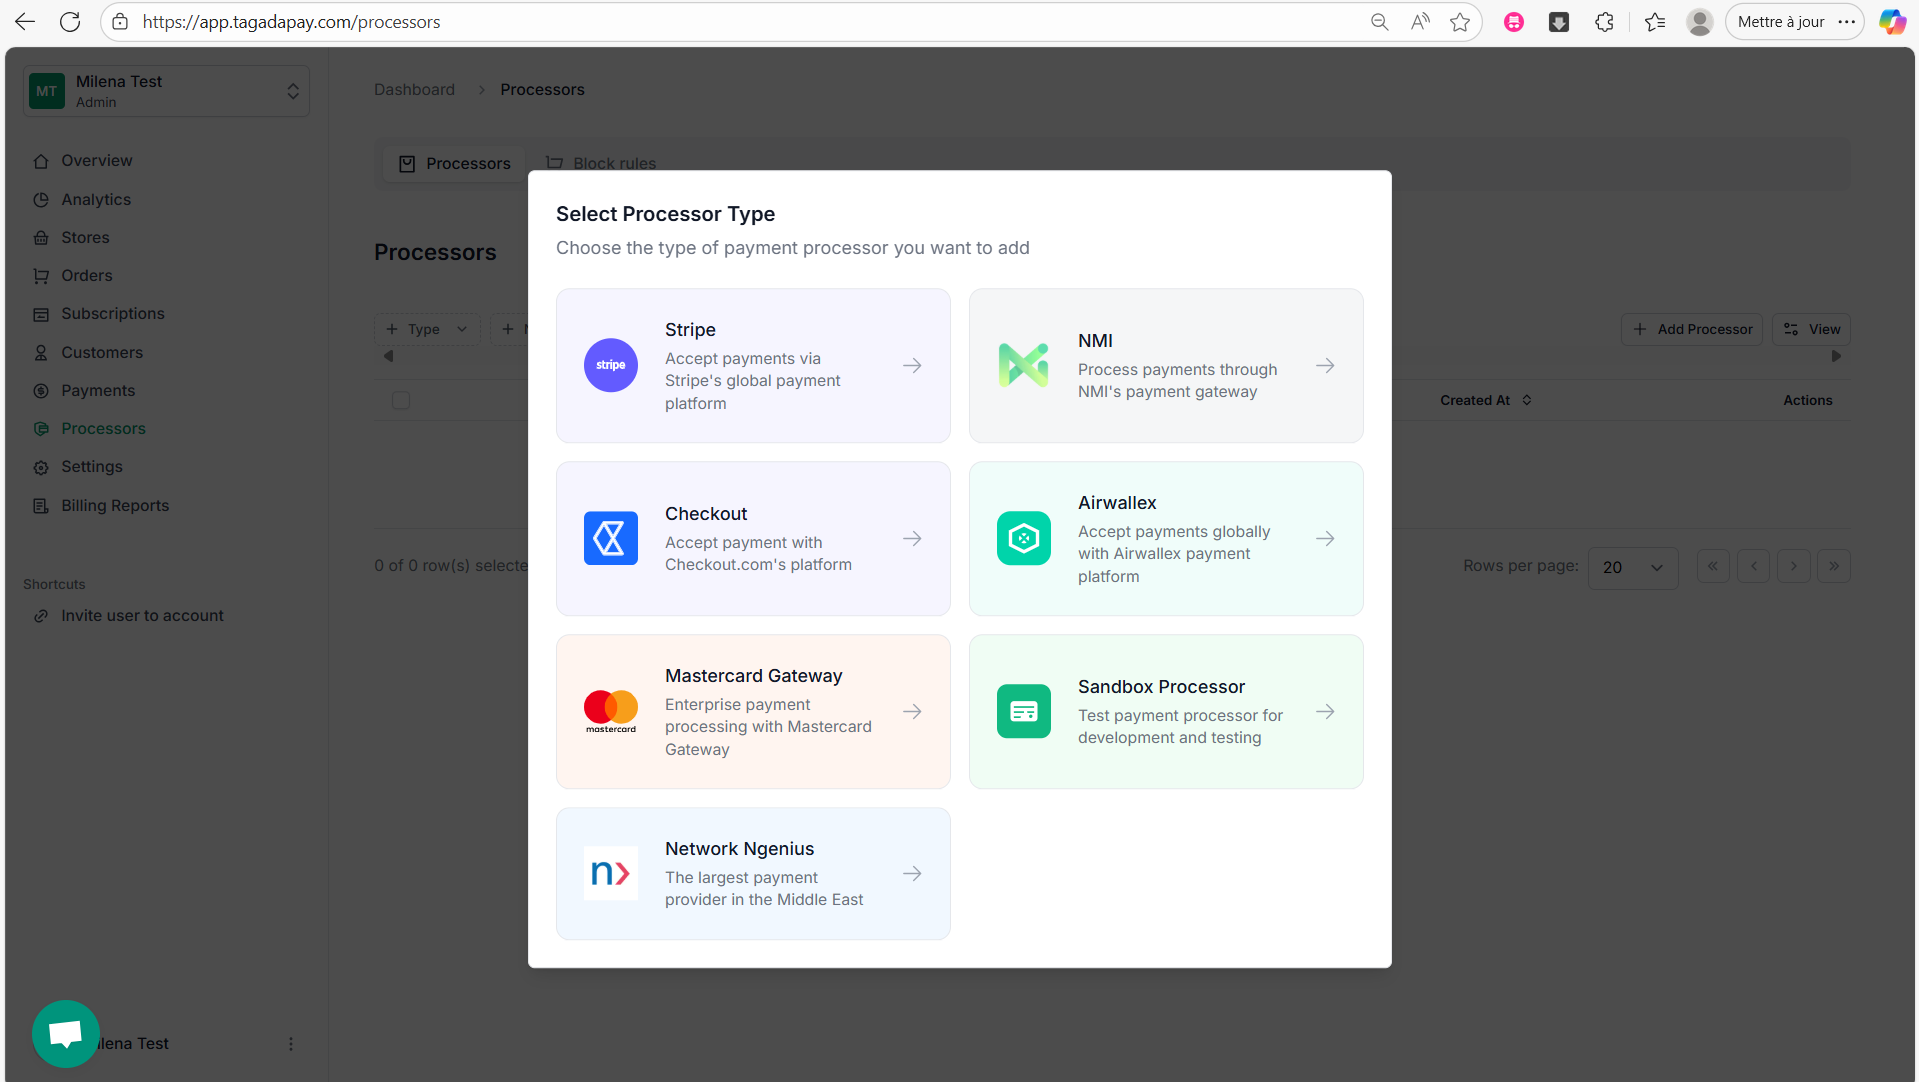Open the Type filter dropdown
The height and width of the screenshot is (1082, 1919).
pos(427,329)
